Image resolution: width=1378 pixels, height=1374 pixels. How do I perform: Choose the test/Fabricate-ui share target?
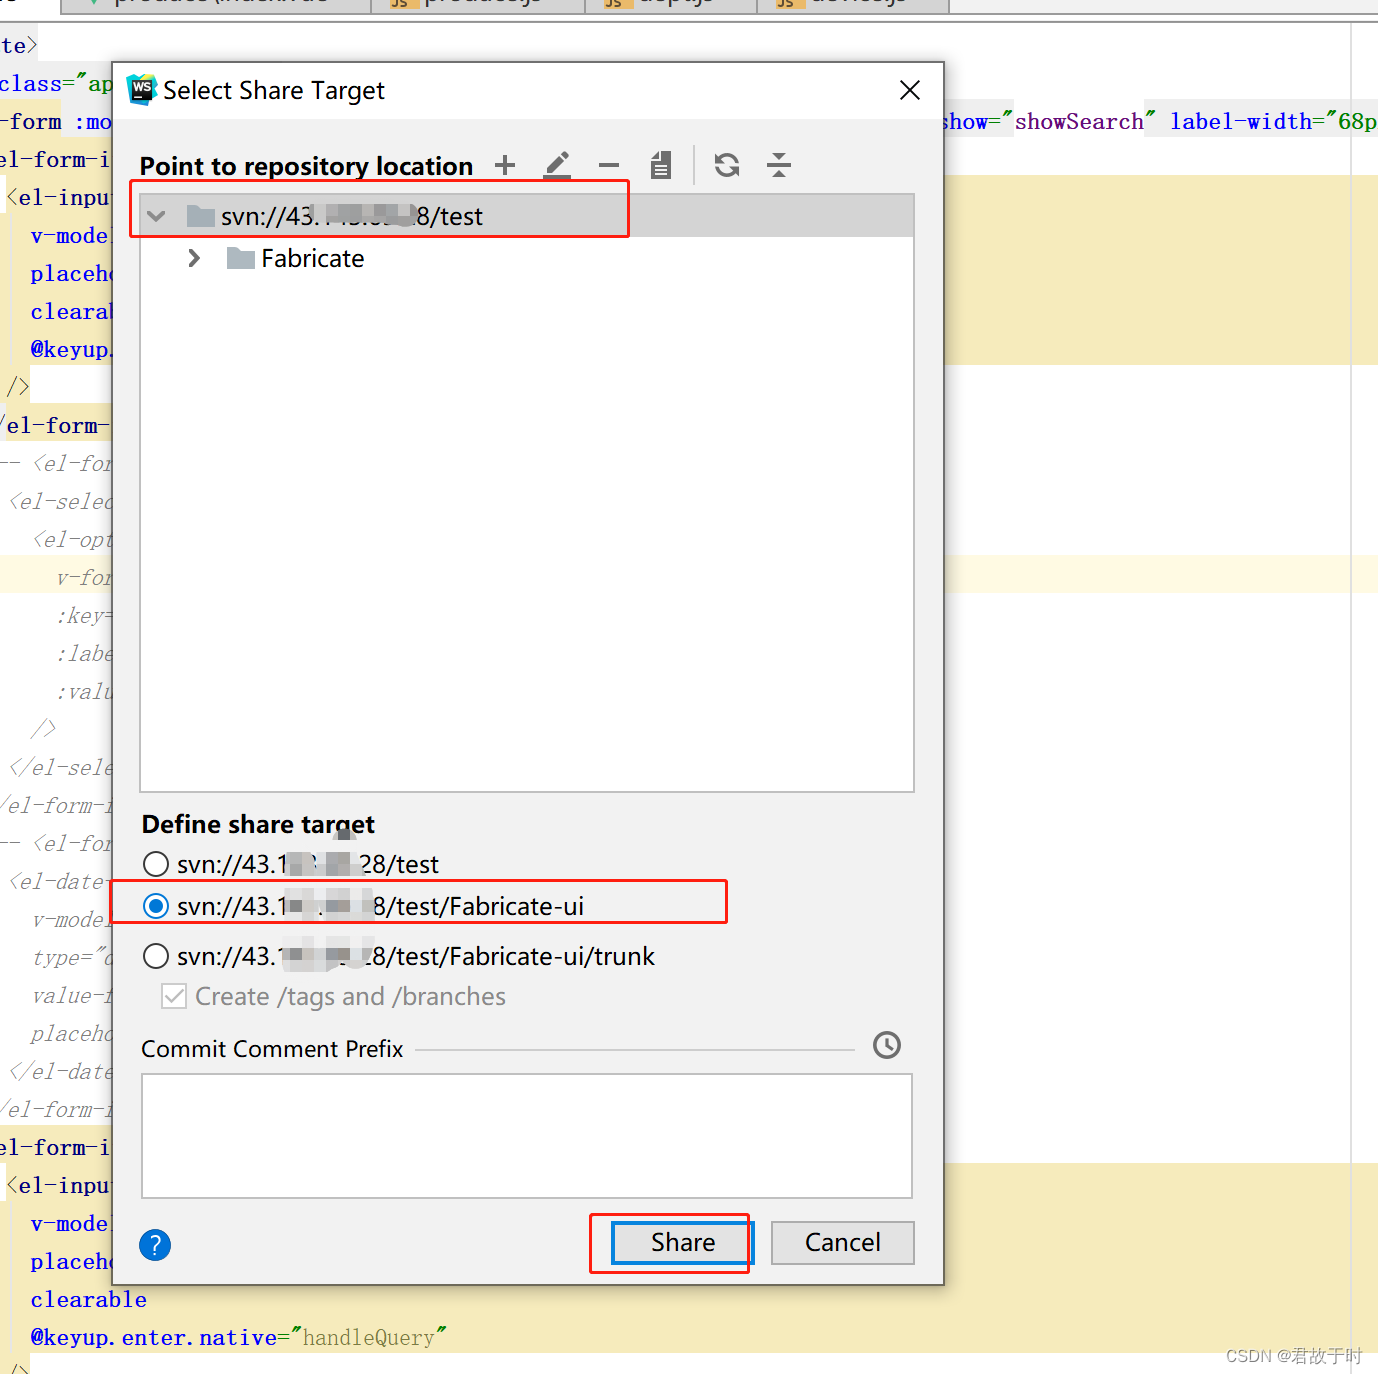(156, 906)
